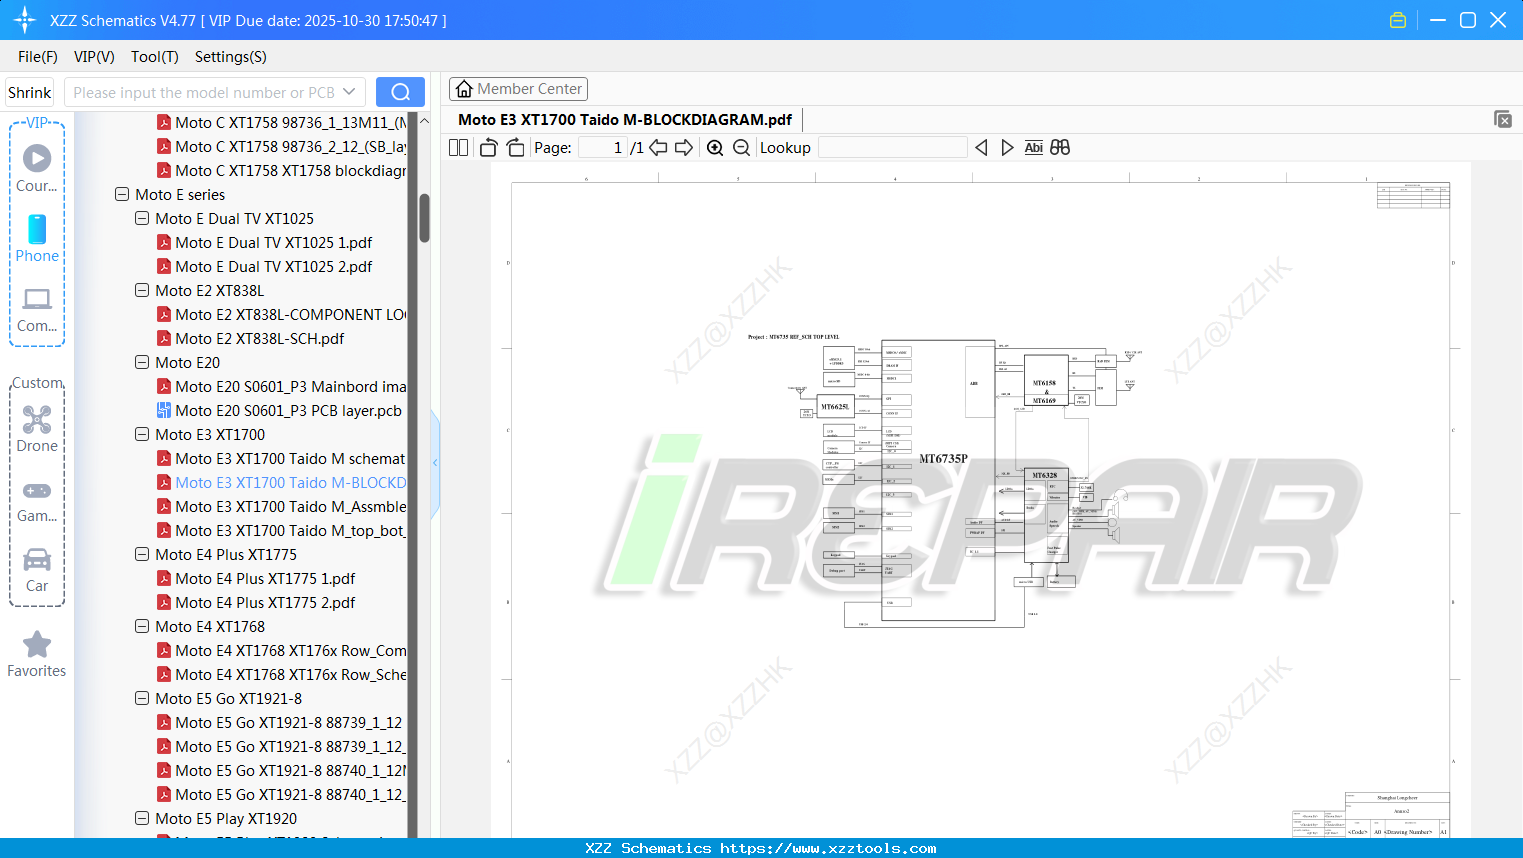Collapse the Moto E3 XT1700 node
Image resolution: width=1523 pixels, height=858 pixels.
141,434
